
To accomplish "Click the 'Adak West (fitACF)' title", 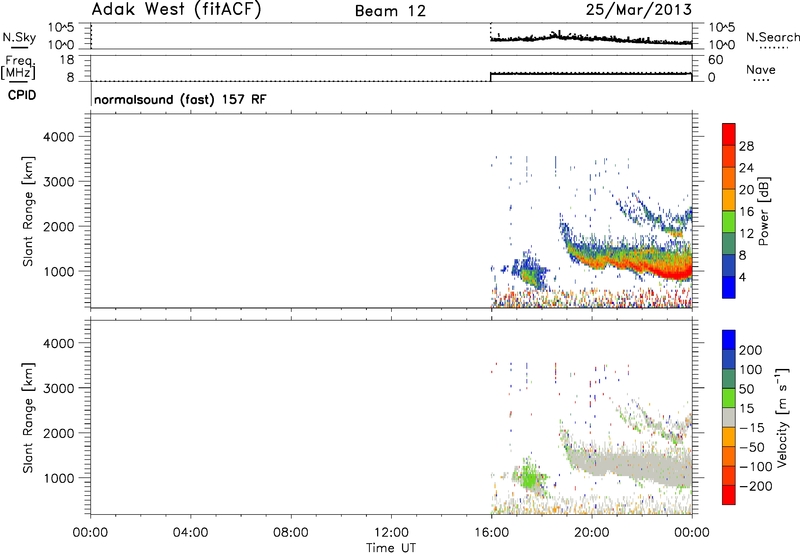I will (176, 10).
